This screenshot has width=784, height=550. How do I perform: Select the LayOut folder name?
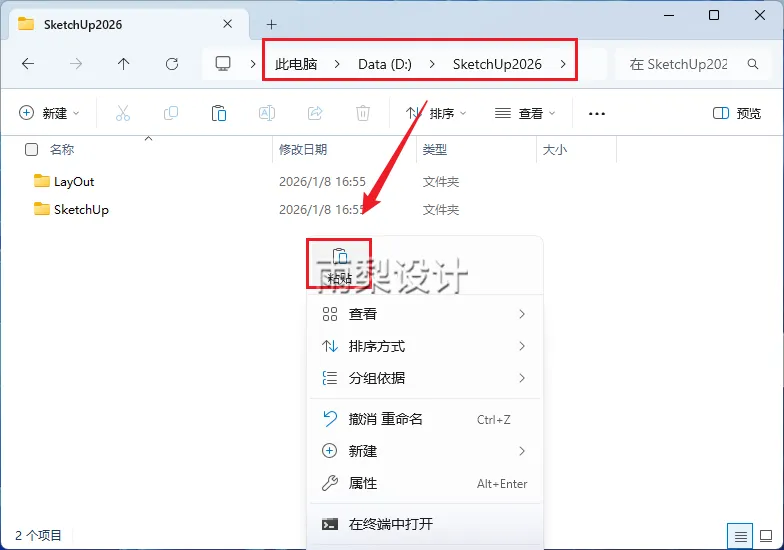[74, 182]
